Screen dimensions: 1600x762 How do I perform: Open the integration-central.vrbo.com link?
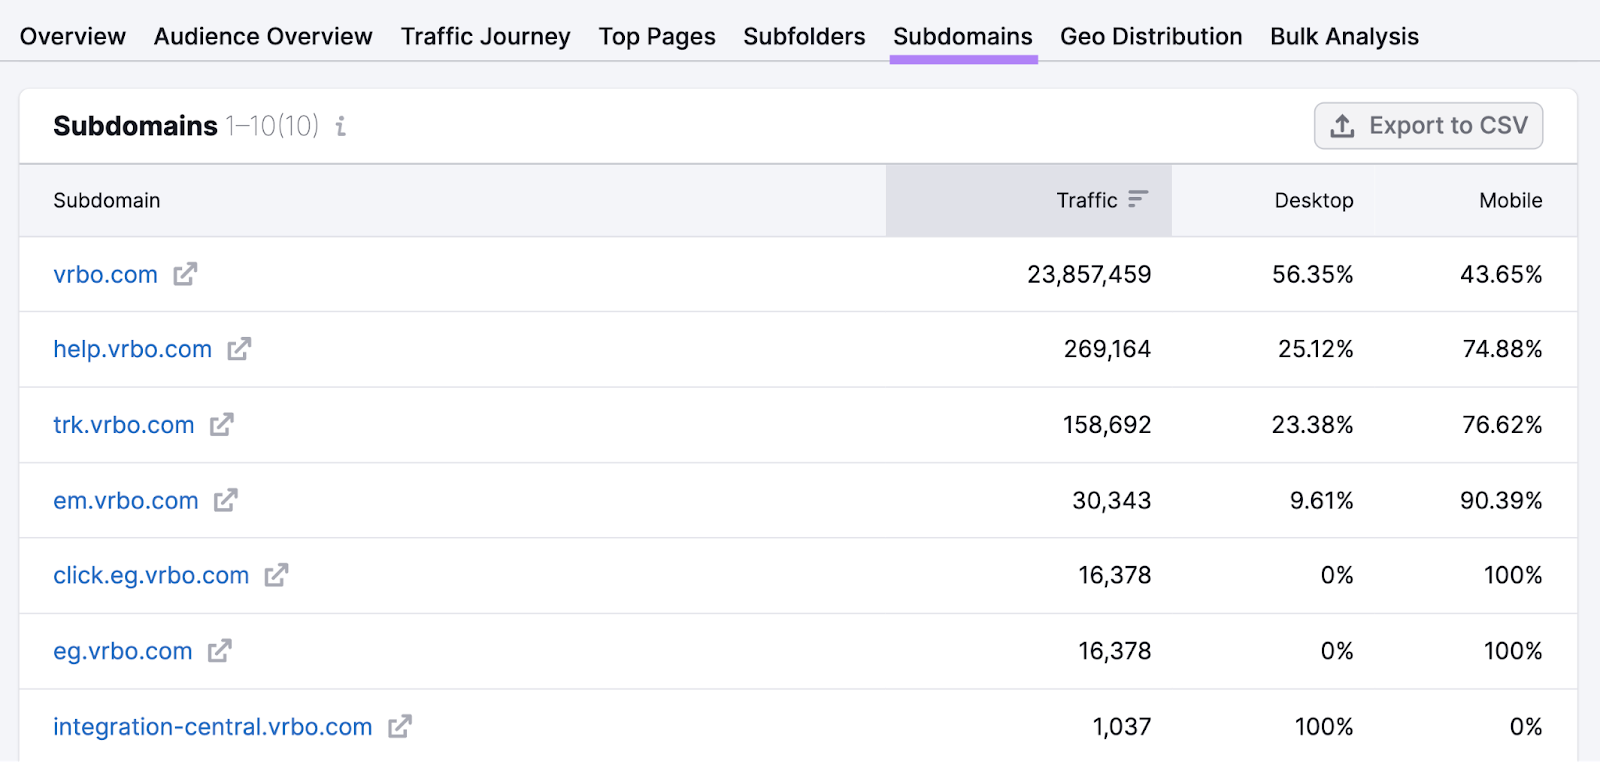coord(212,727)
